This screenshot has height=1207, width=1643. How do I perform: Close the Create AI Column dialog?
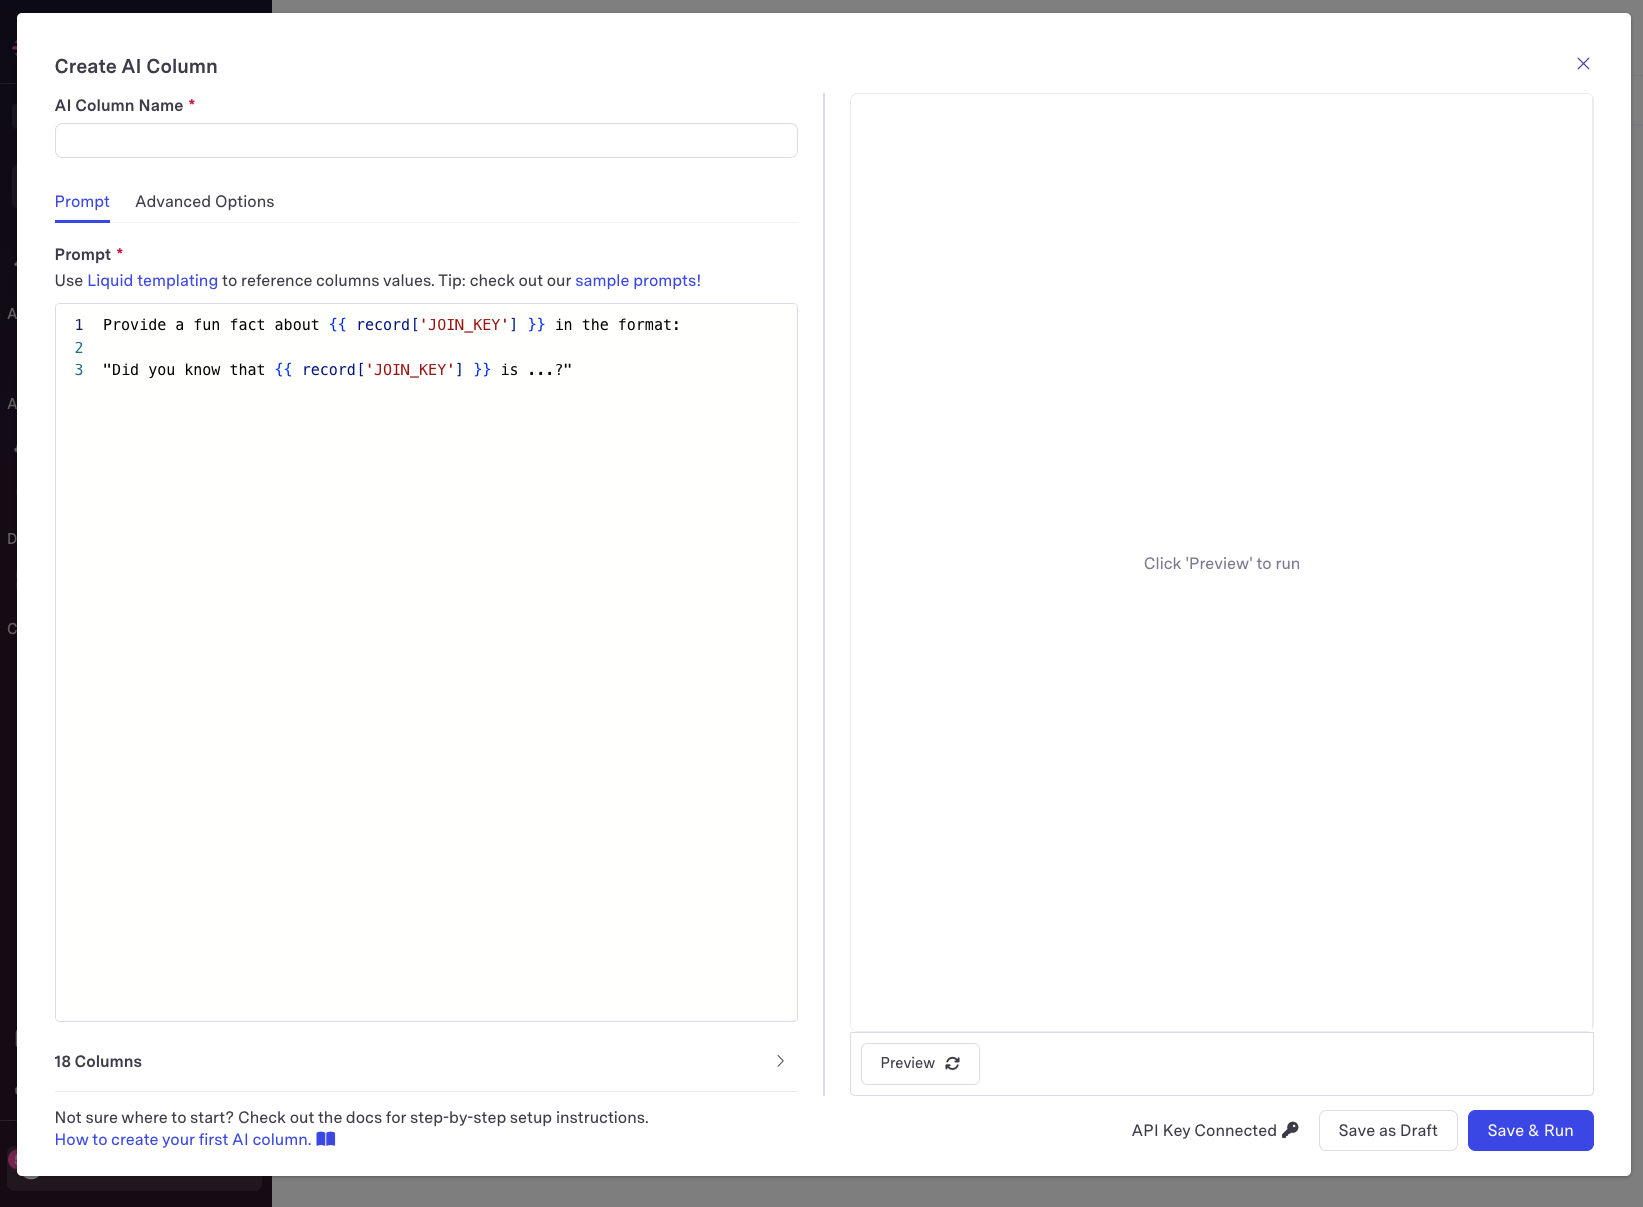[x=1583, y=64]
